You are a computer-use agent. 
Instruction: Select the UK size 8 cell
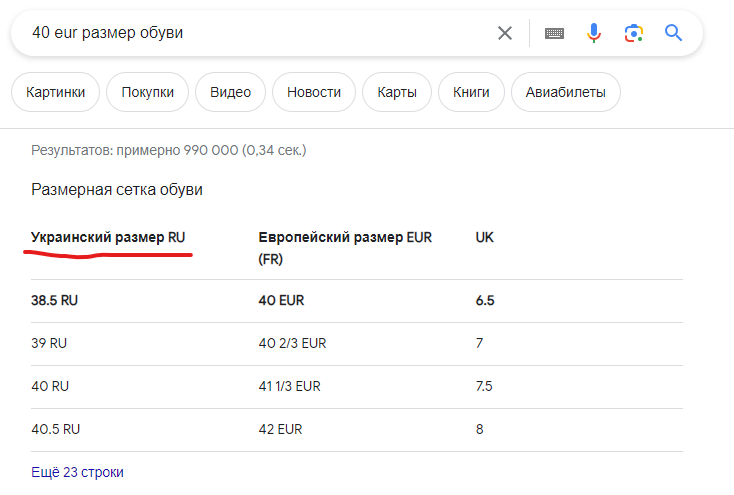[479, 429]
